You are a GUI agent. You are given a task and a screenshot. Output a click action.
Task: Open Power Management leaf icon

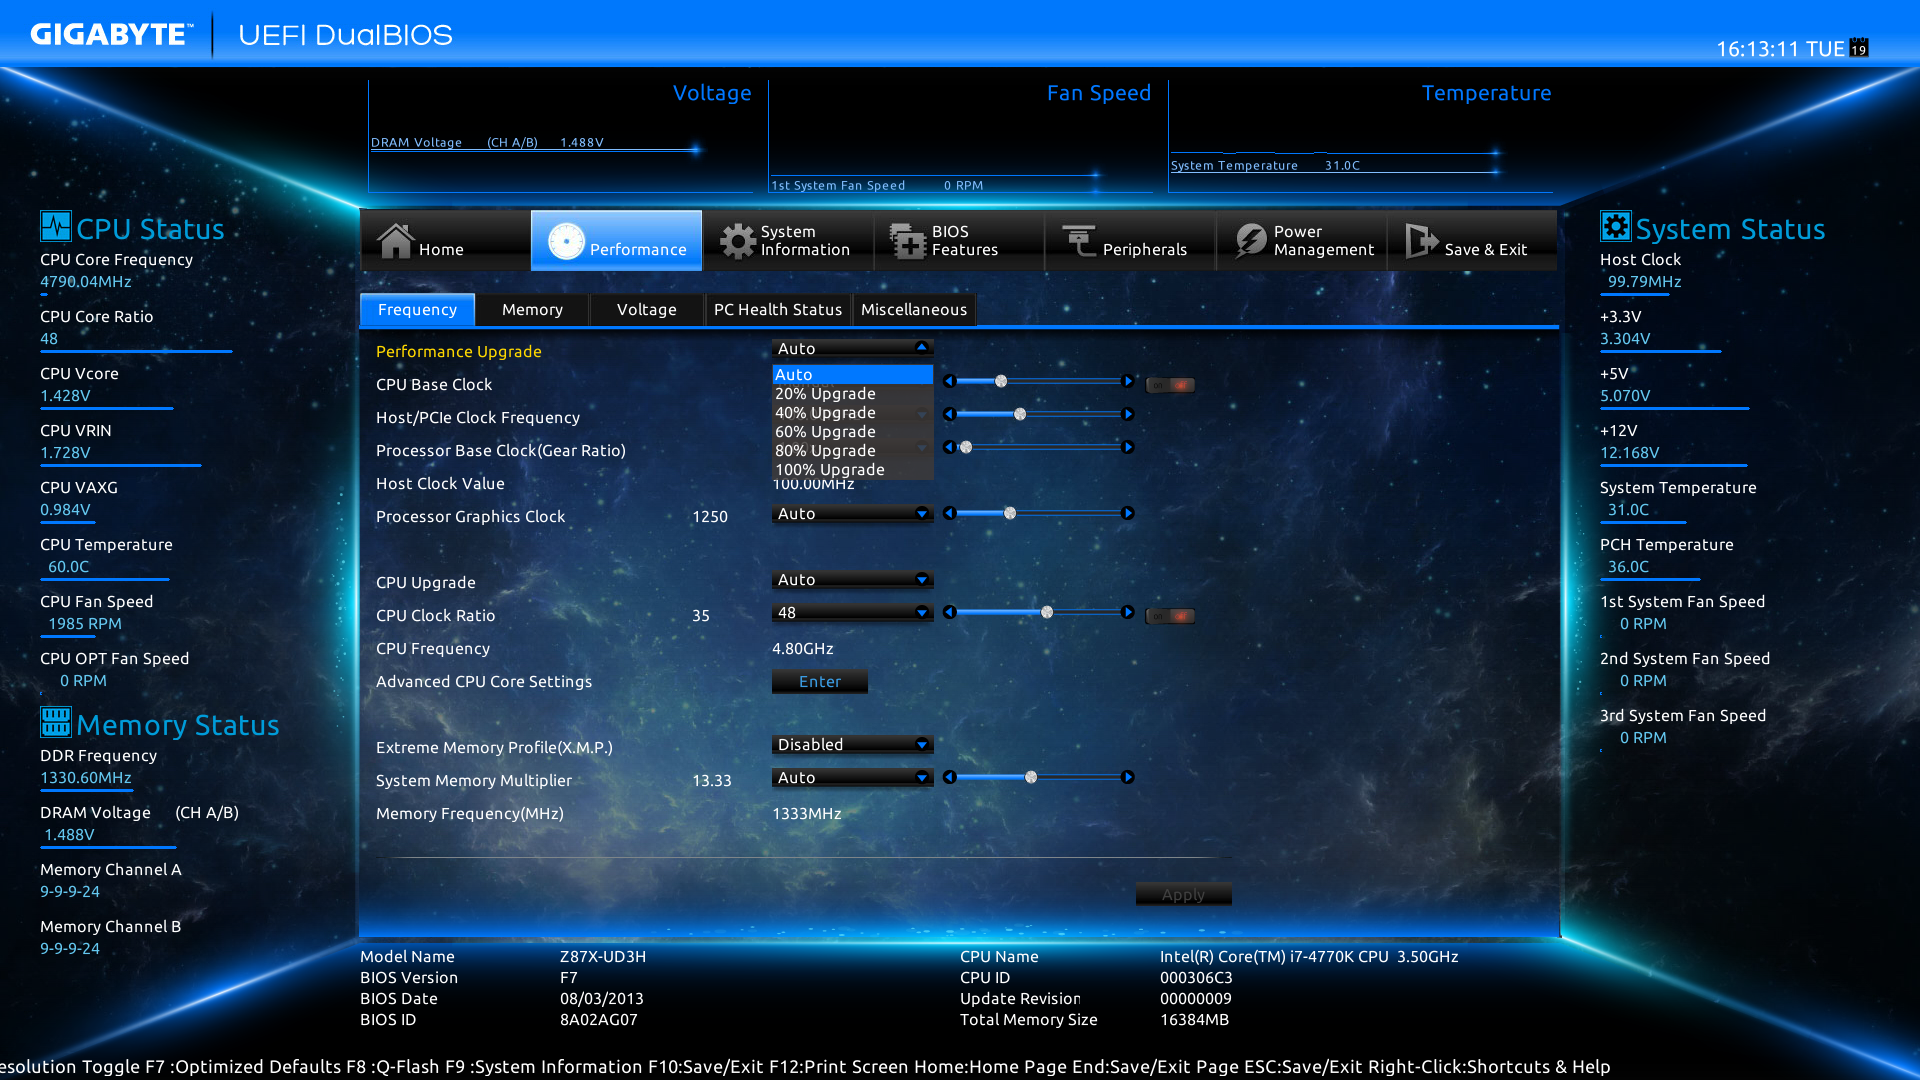click(1250, 241)
